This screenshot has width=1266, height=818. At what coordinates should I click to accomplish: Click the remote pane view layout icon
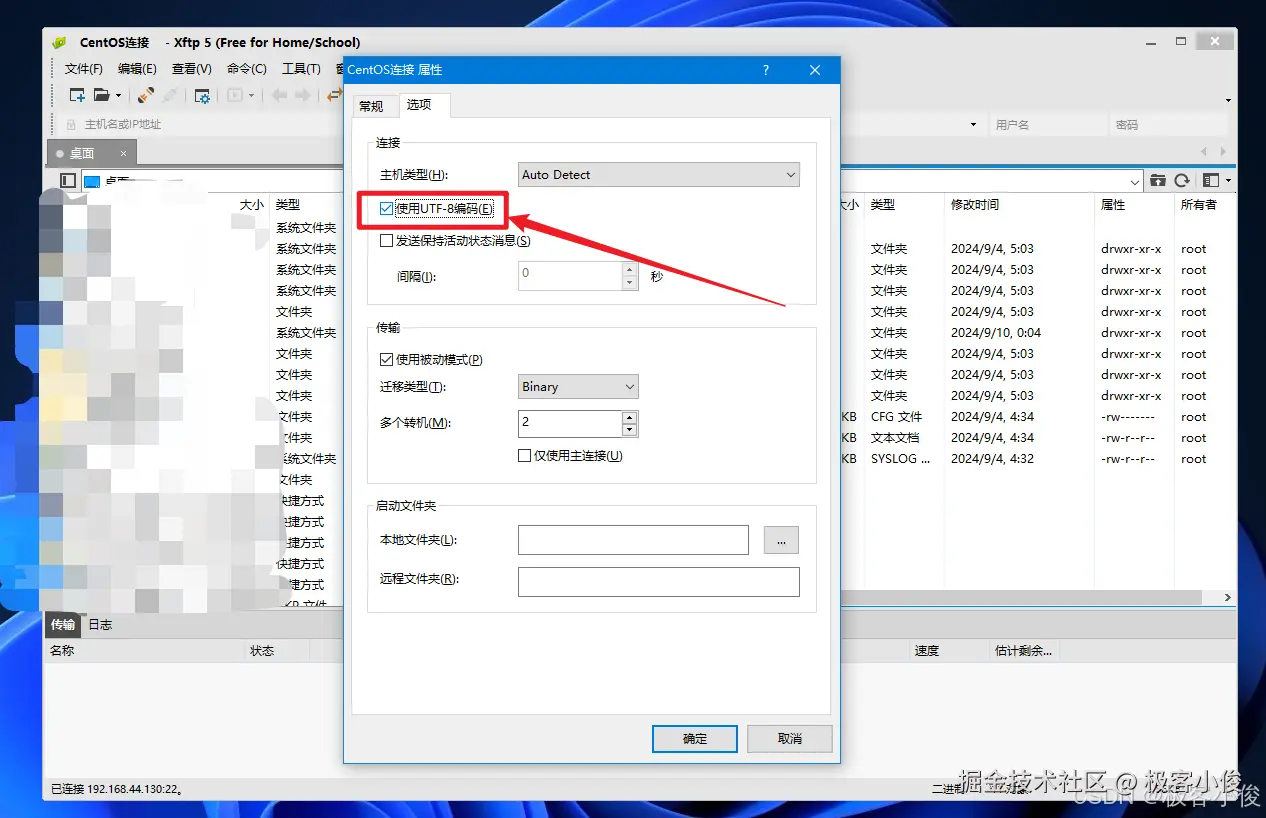[1211, 180]
